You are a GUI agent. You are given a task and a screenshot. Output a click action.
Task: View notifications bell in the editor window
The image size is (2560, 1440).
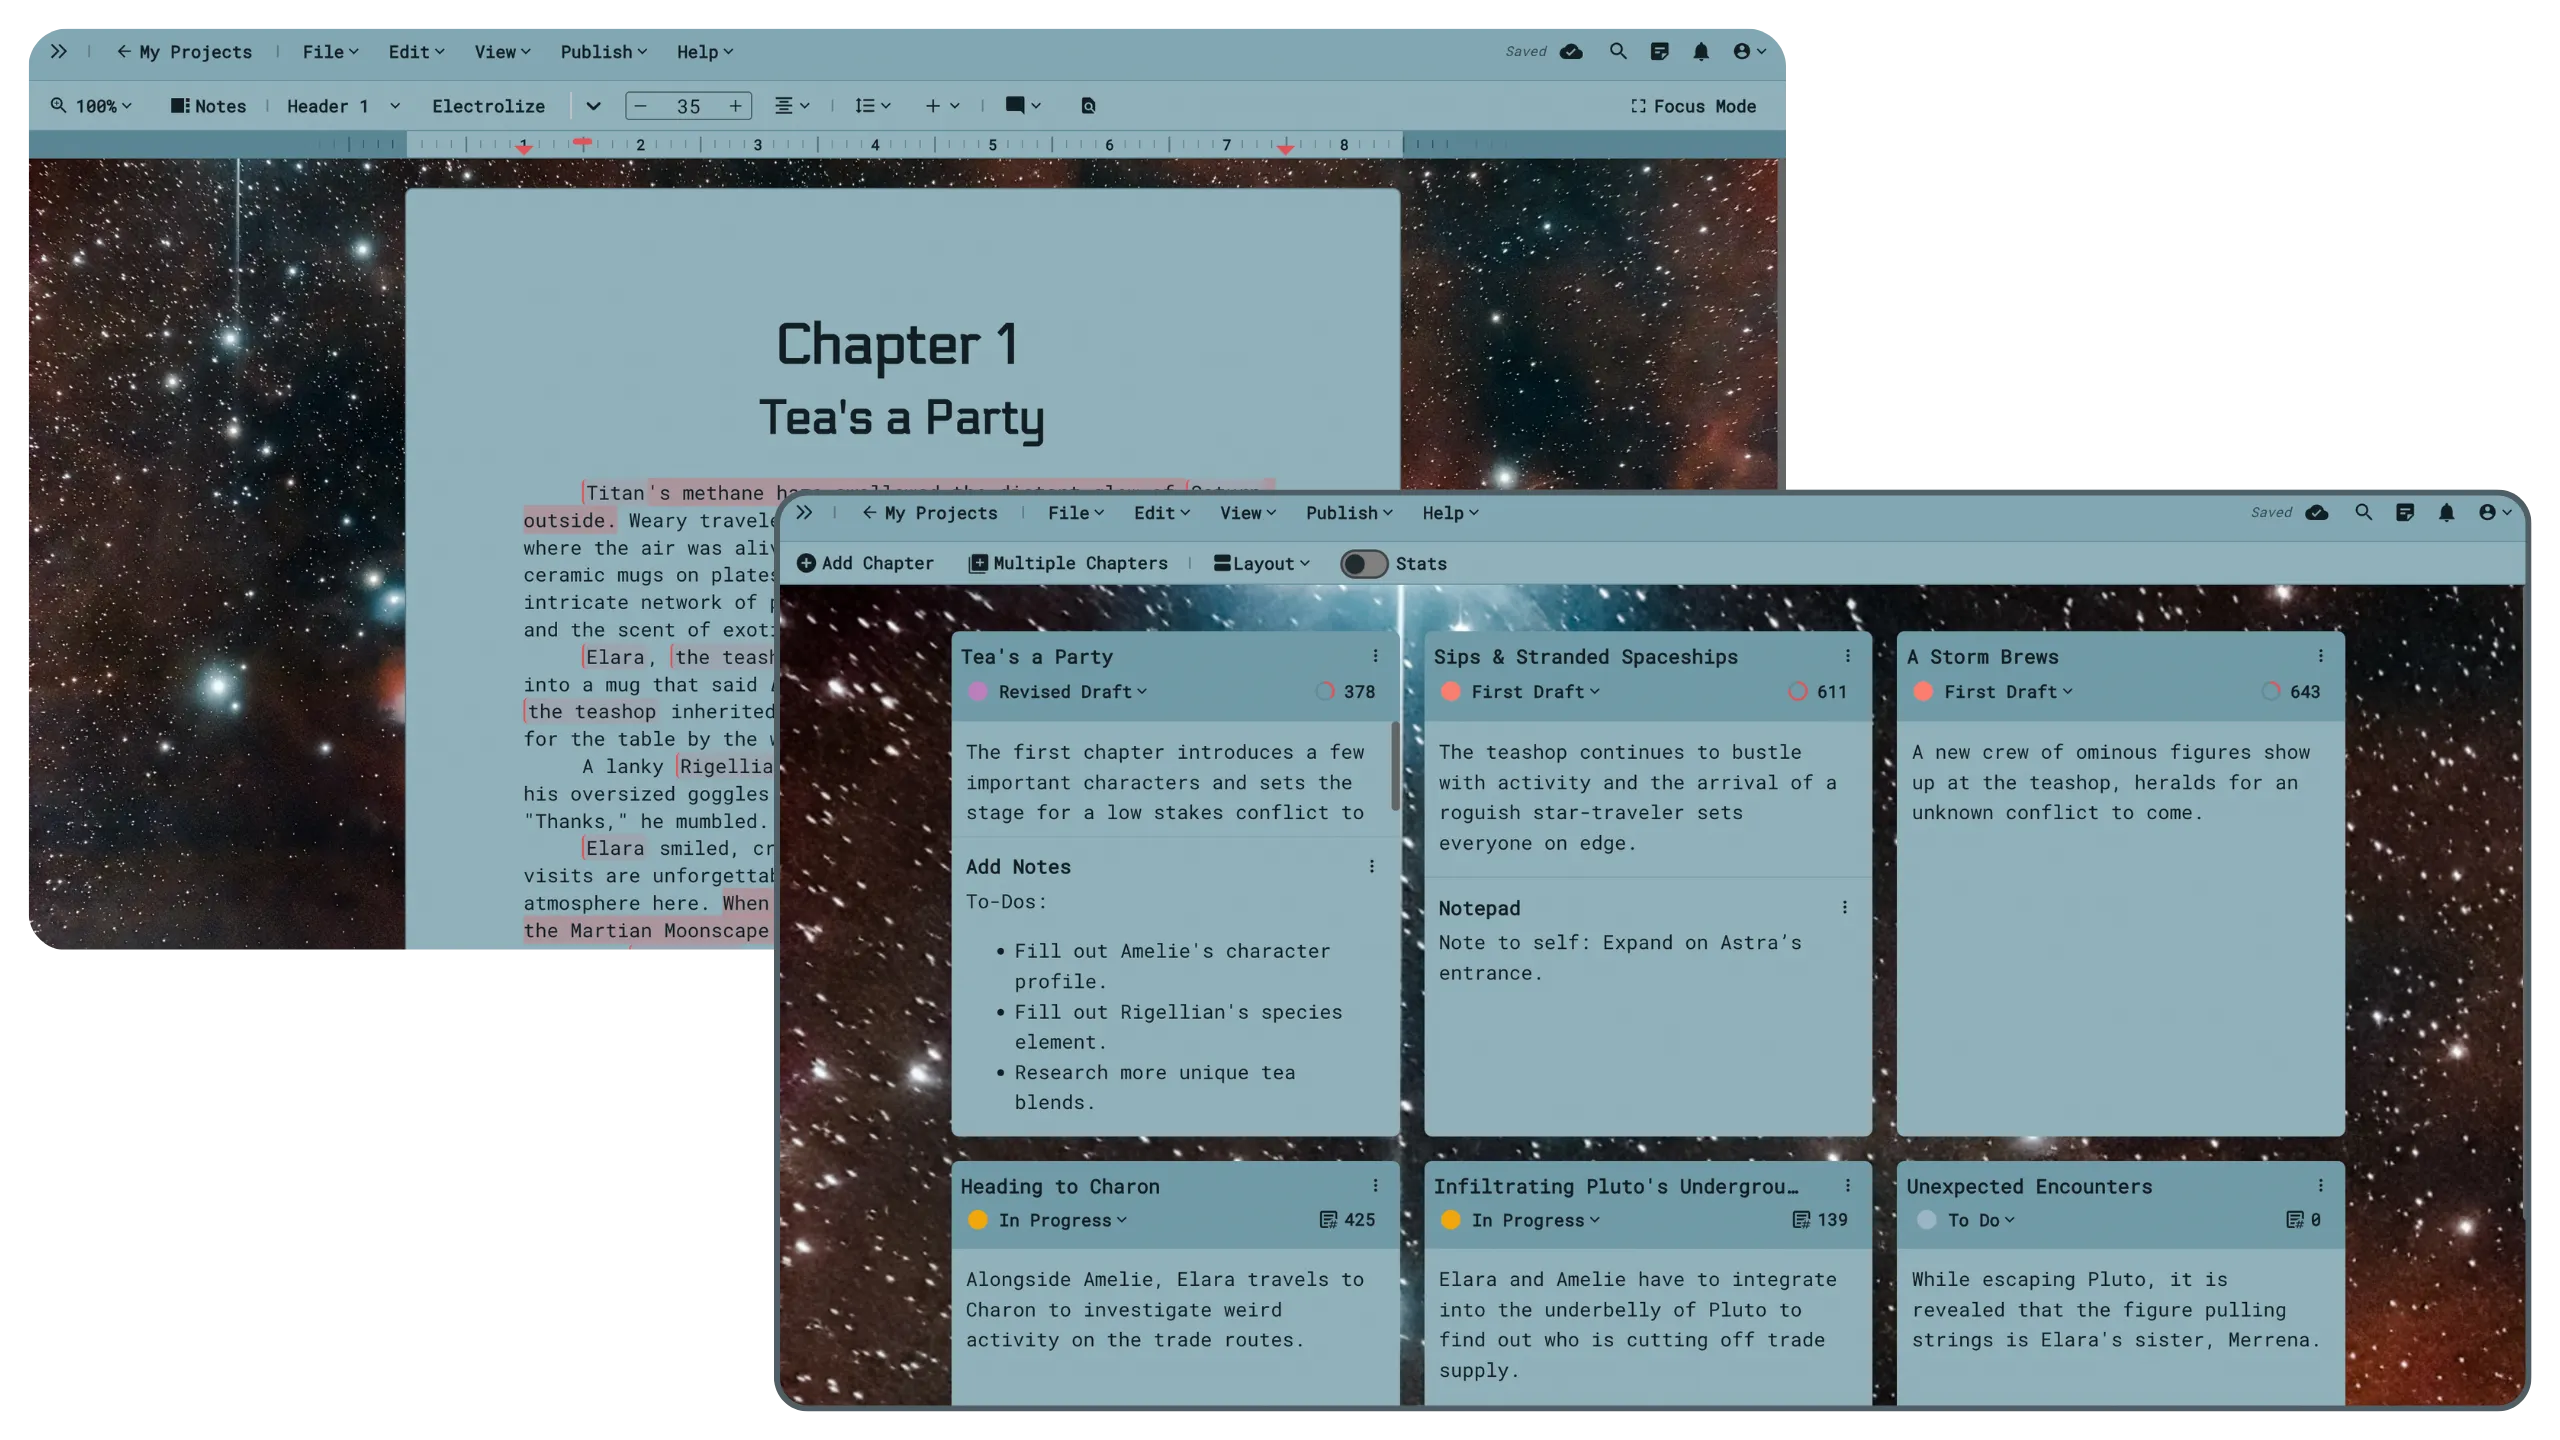pos(1701,51)
